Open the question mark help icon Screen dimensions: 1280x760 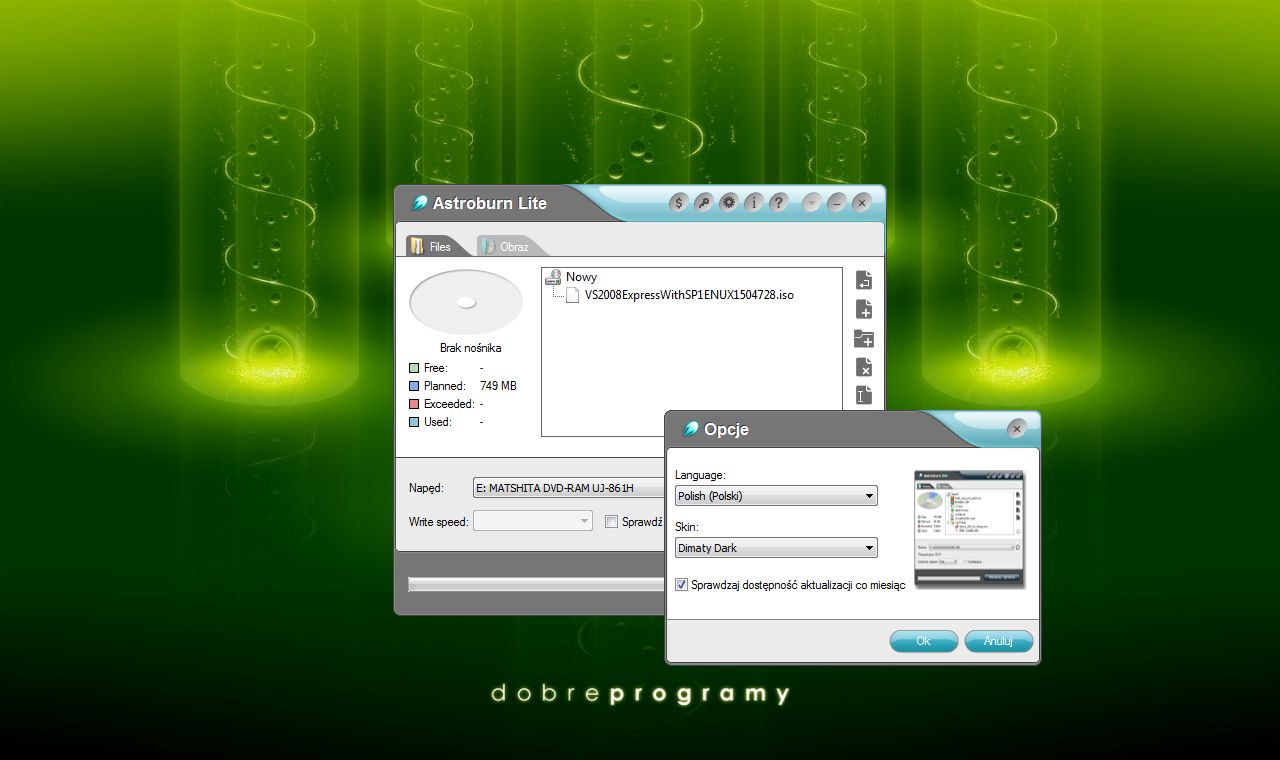coord(779,203)
